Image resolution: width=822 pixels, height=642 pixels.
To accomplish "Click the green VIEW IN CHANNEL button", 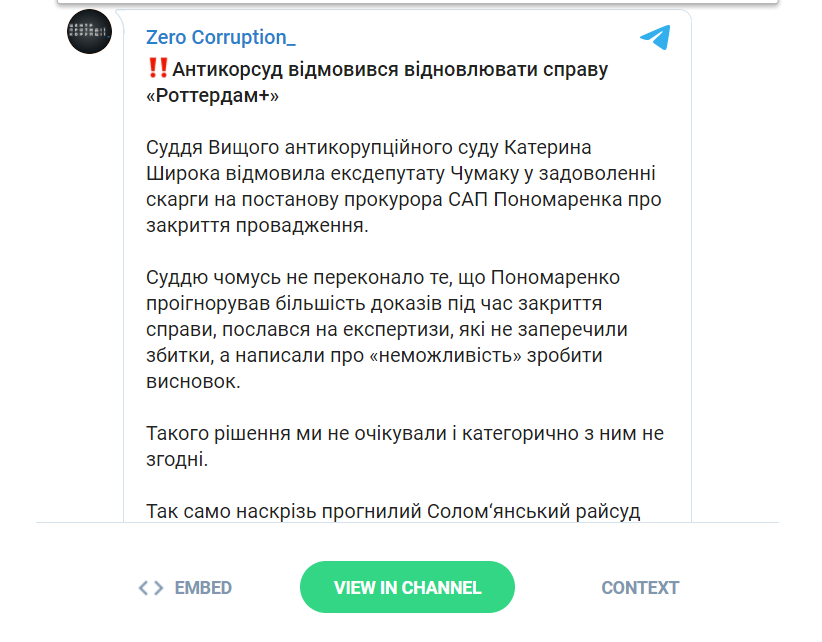I will 407,587.
